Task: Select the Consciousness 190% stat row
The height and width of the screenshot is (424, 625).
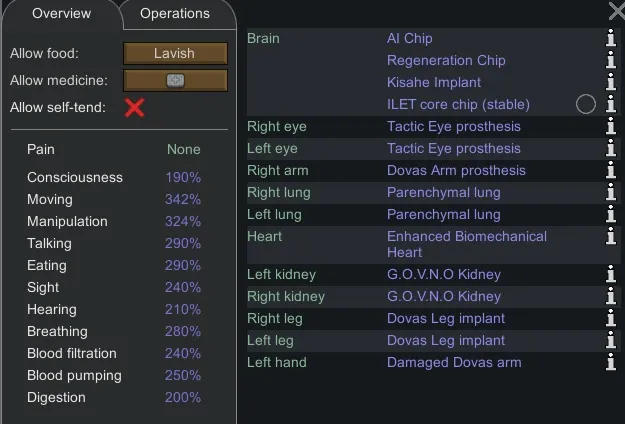Action: 114,177
